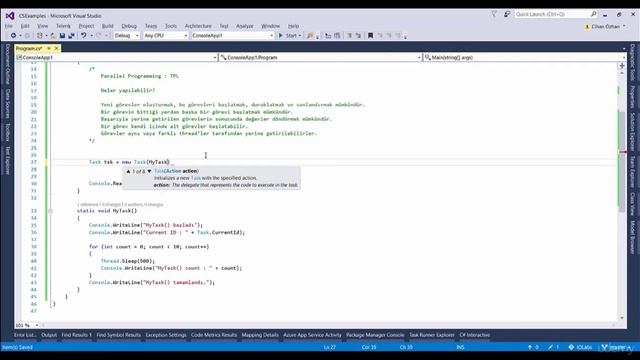
Task: Click the account name Cihan Özhan
Action: (605, 27)
